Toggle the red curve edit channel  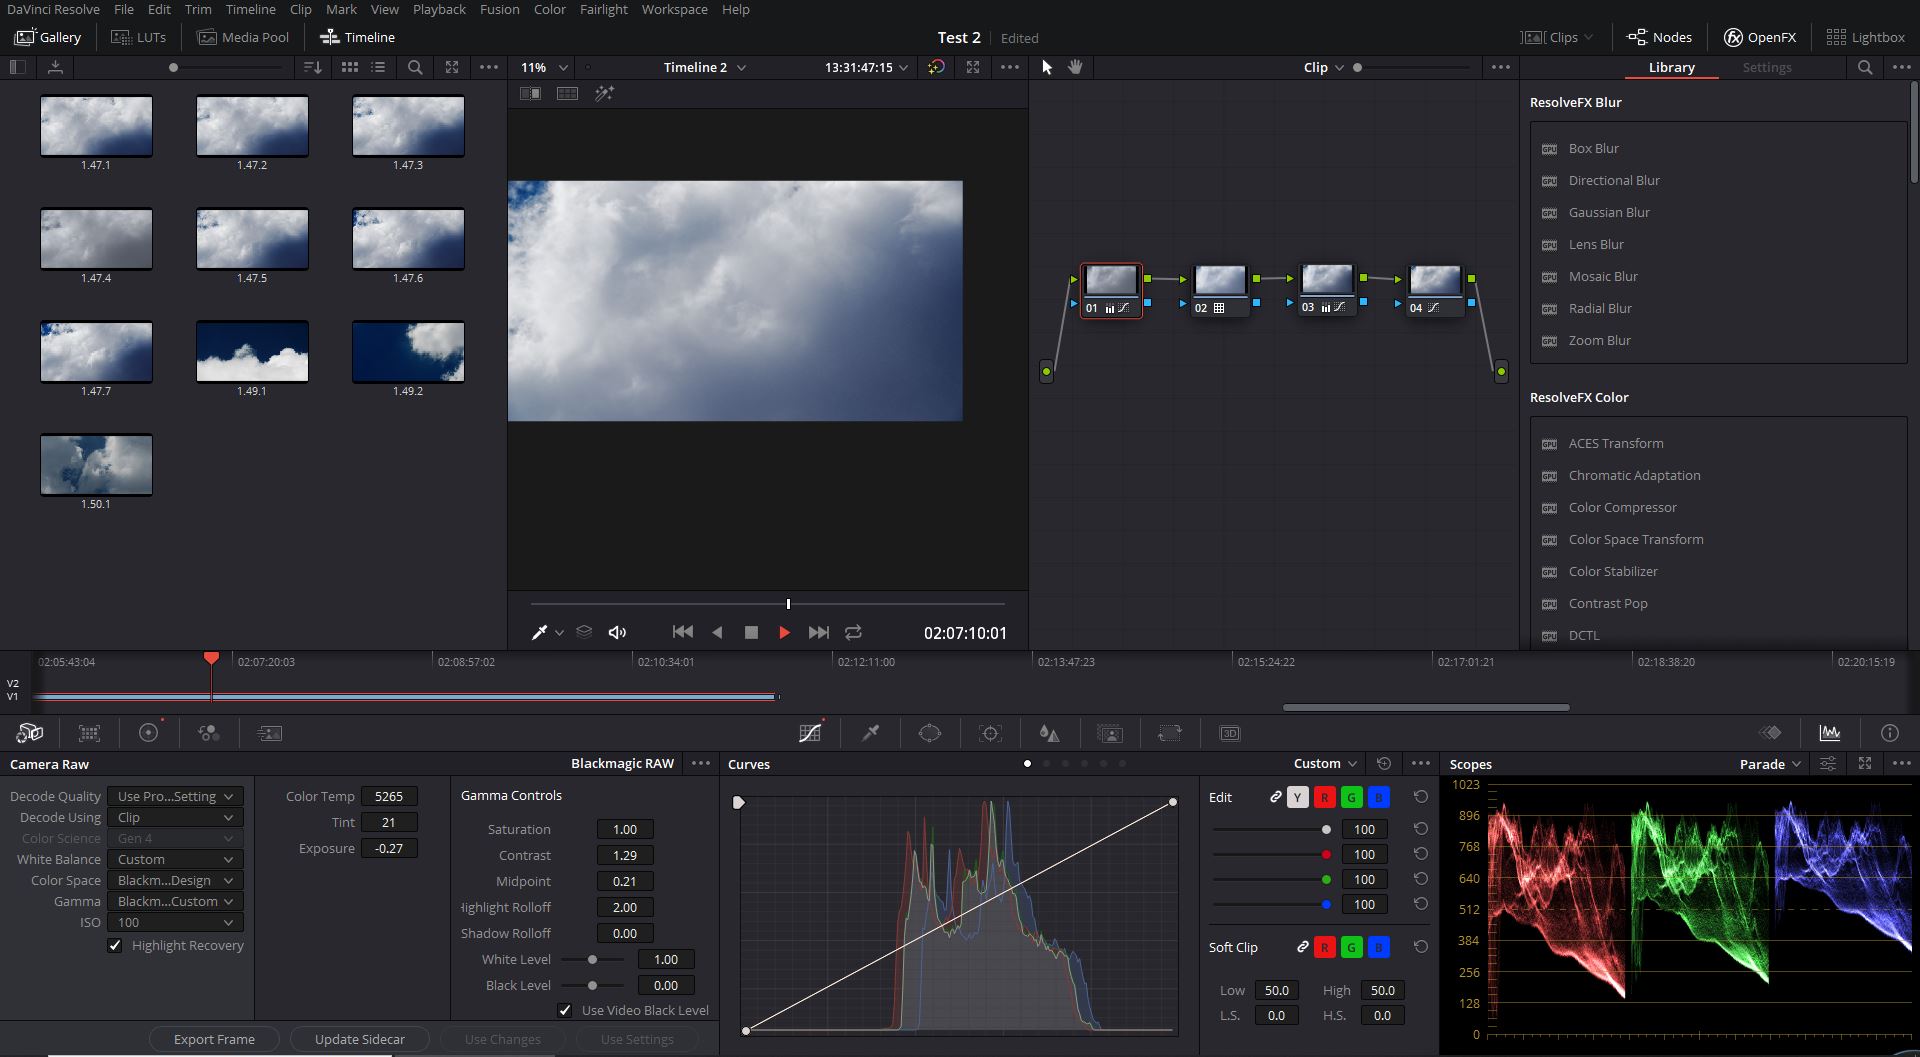[1324, 797]
